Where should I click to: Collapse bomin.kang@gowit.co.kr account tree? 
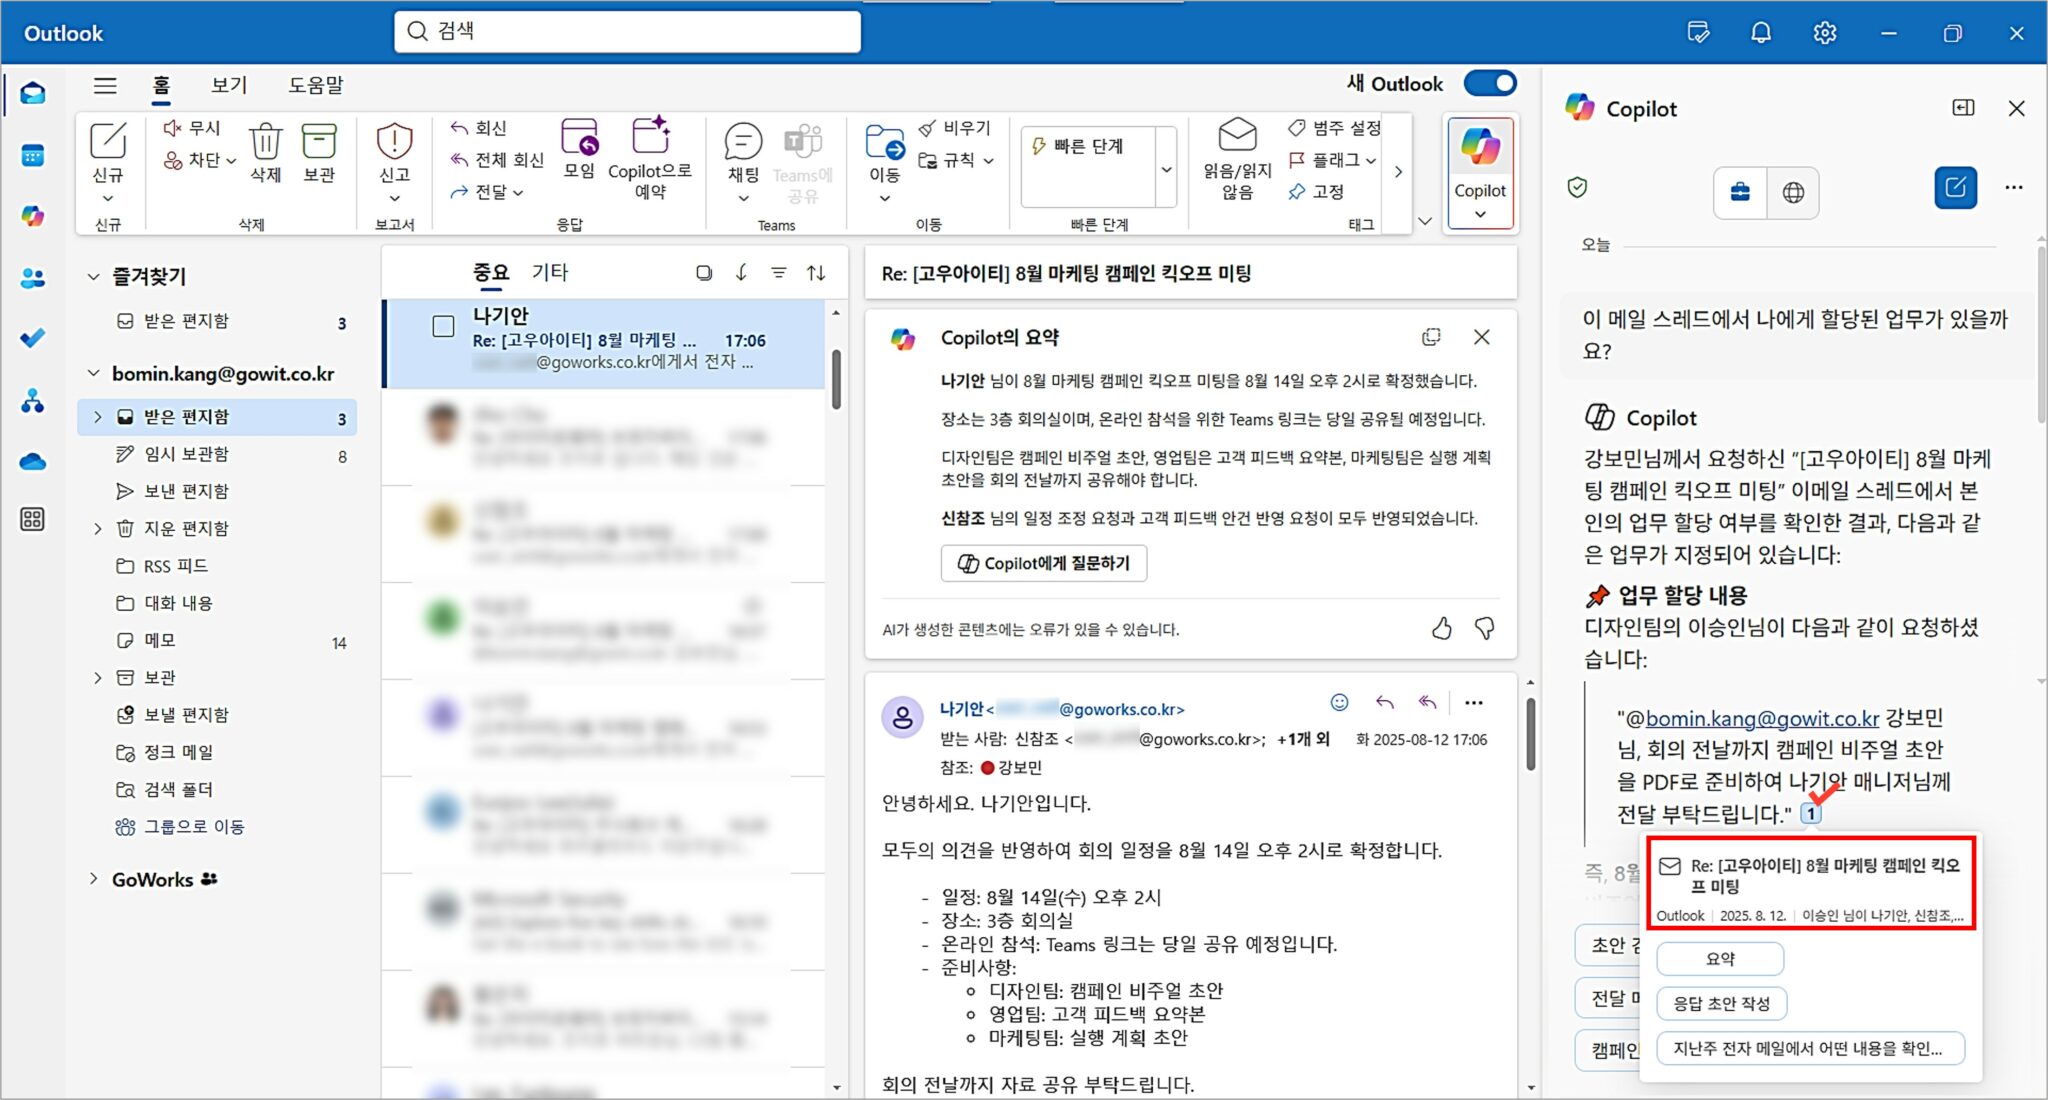tap(93, 373)
